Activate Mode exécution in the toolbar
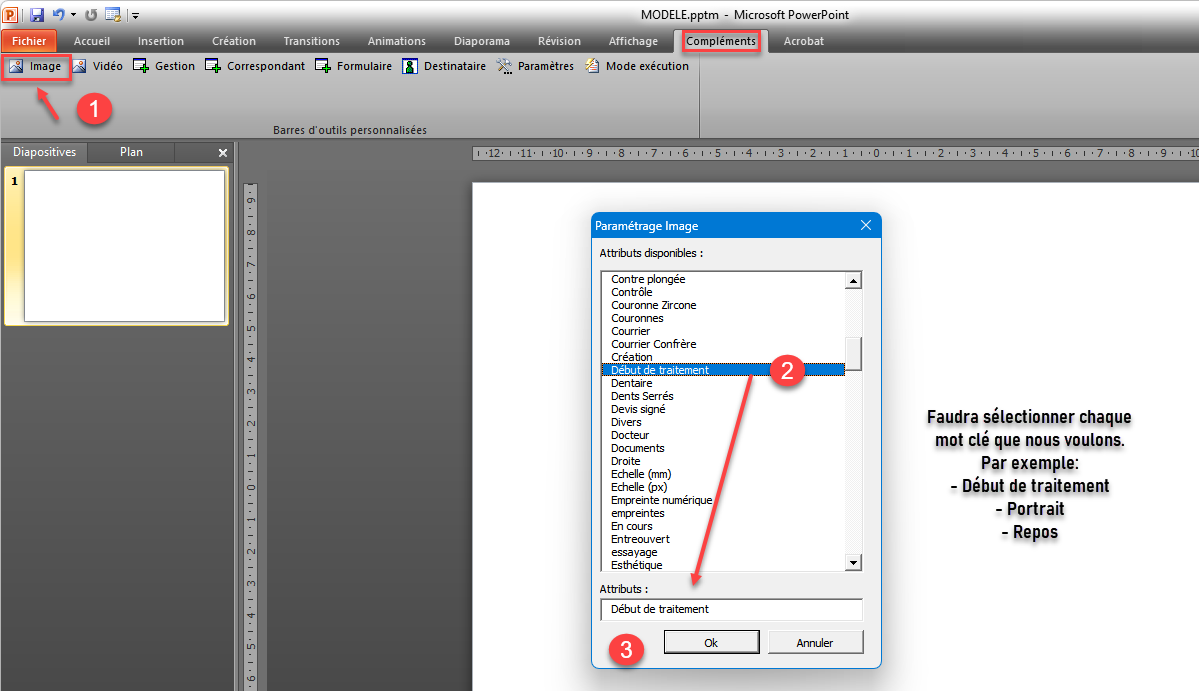 pyautogui.click(x=638, y=65)
